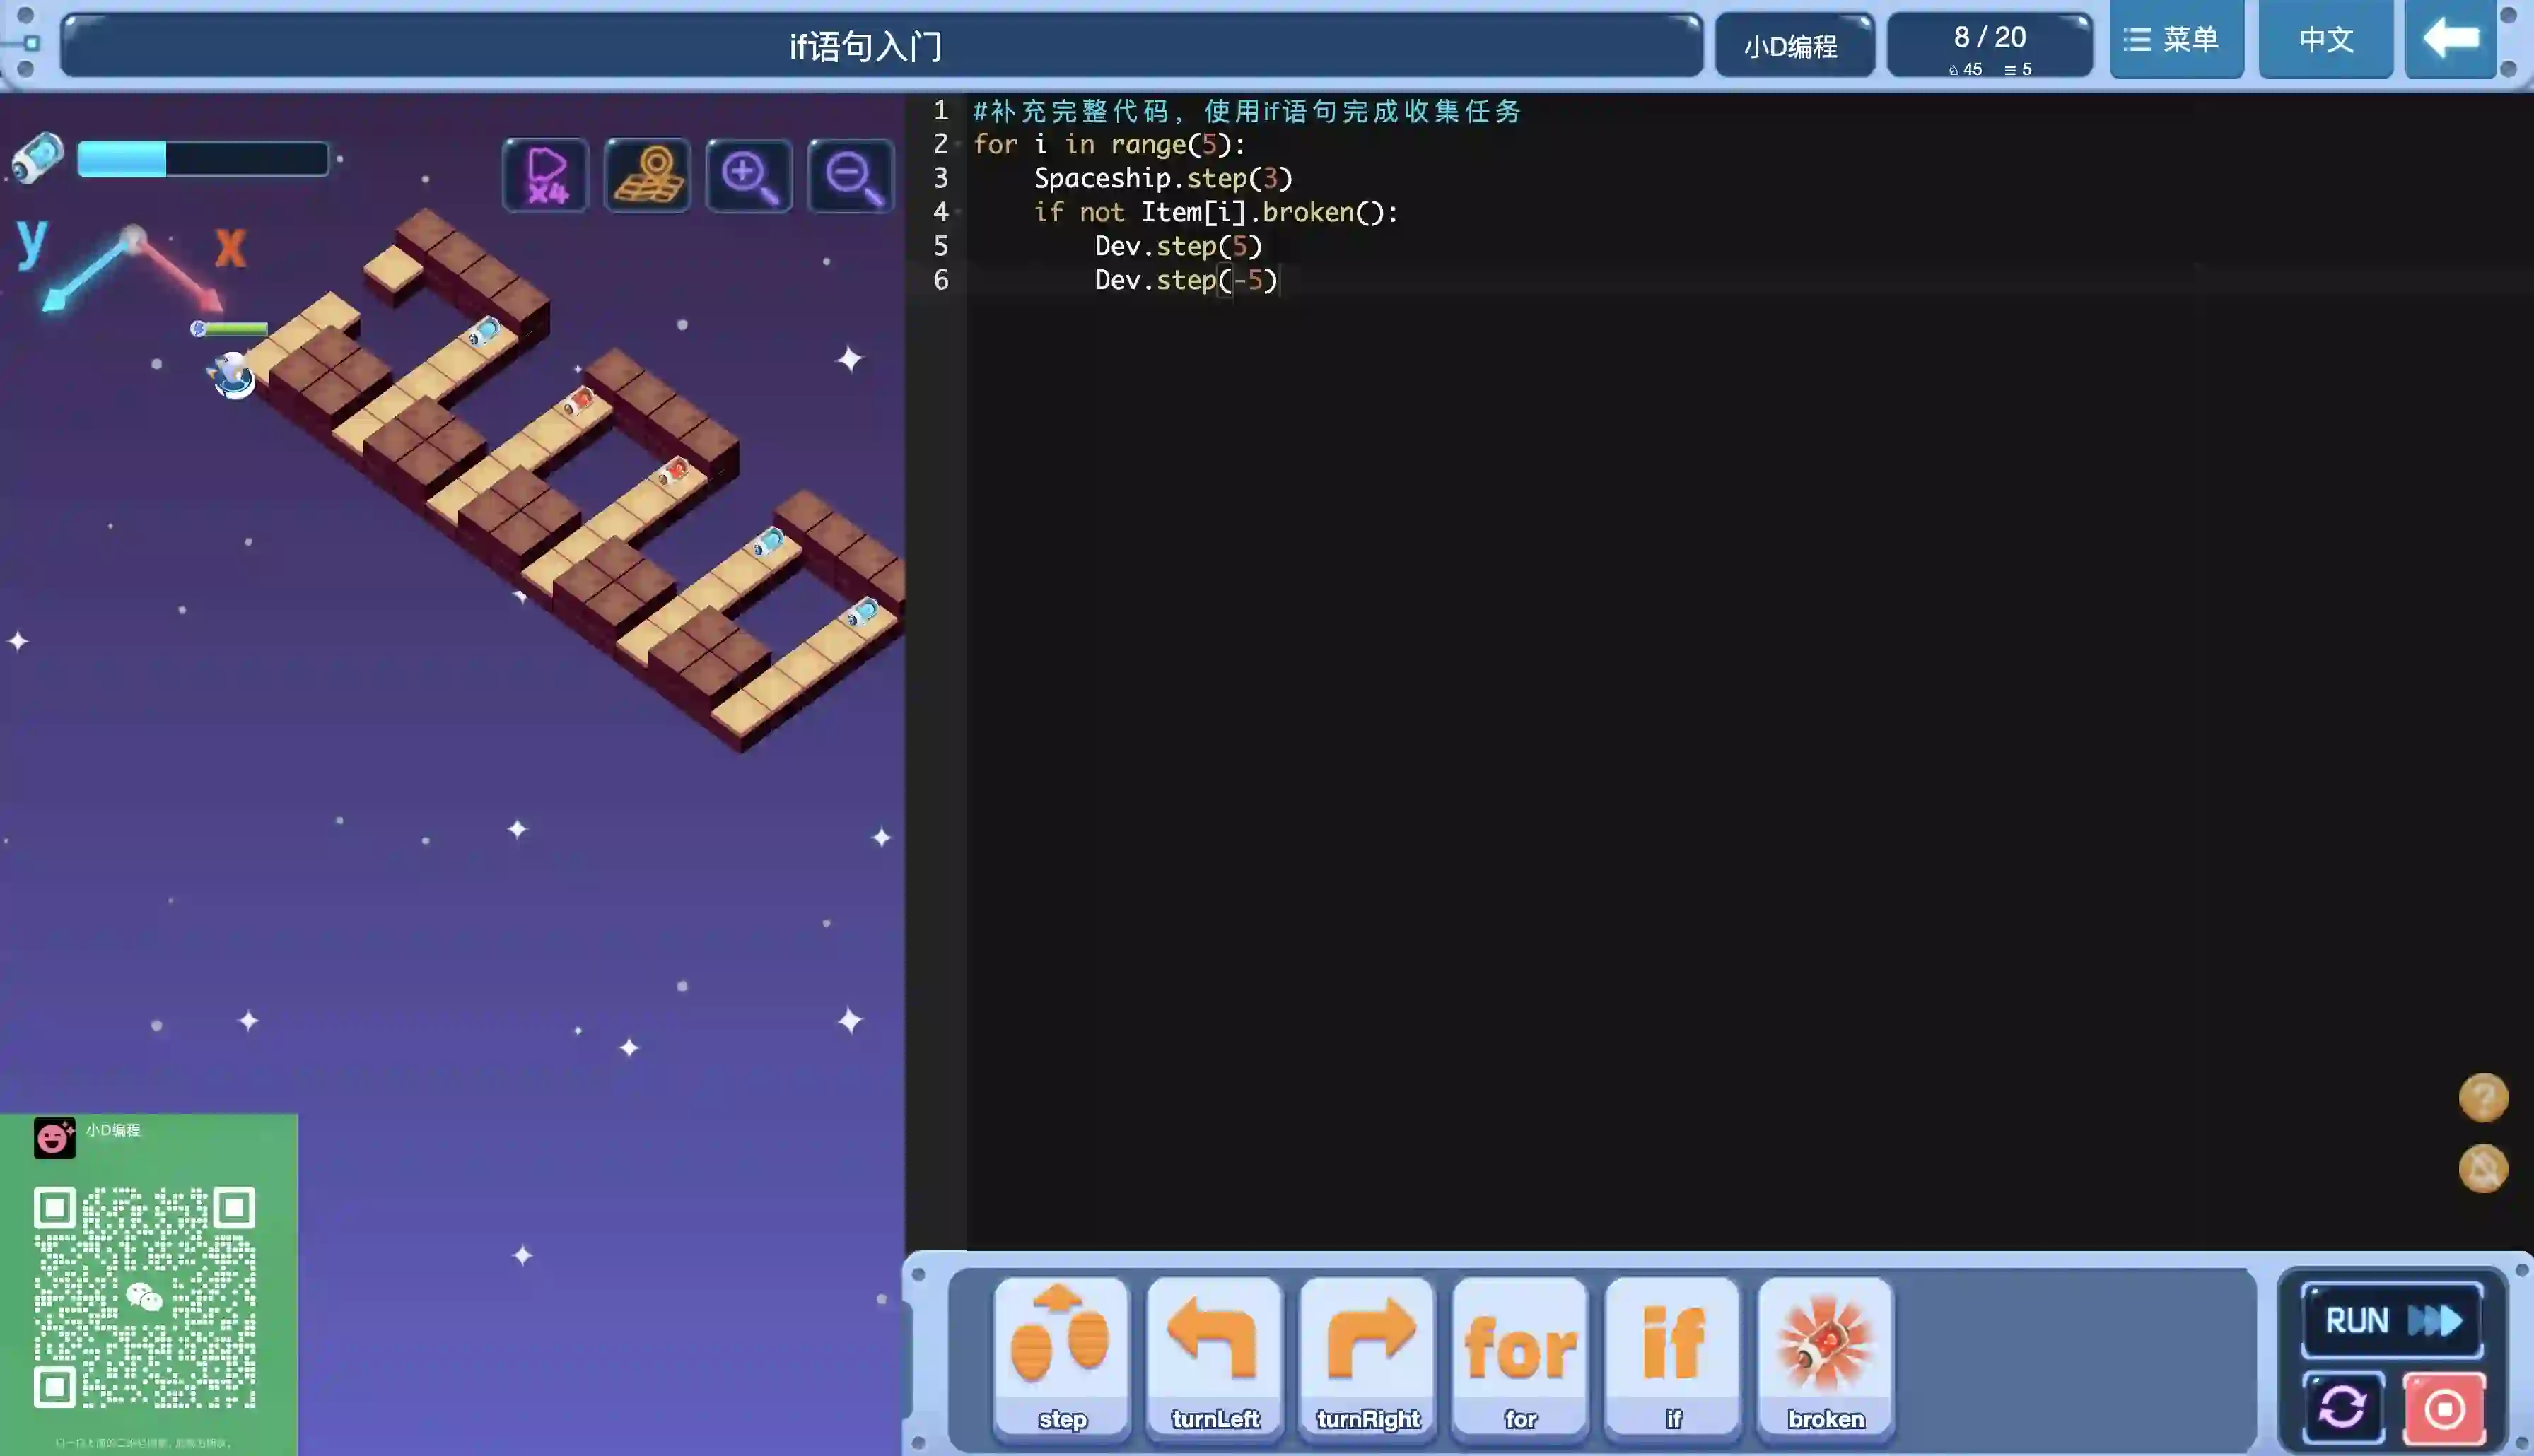
Task: Click the 小D编程 tab
Action: click(1793, 46)
